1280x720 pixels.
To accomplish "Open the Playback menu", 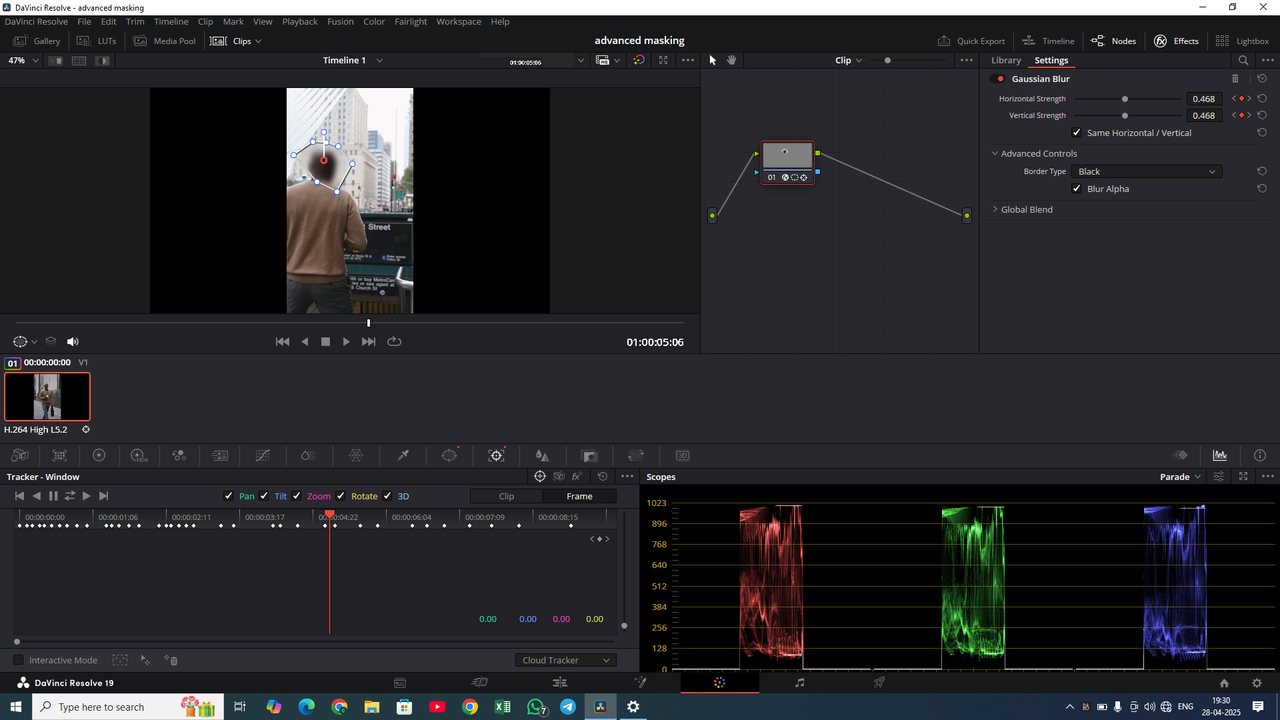I will click(x=299, y=21).
